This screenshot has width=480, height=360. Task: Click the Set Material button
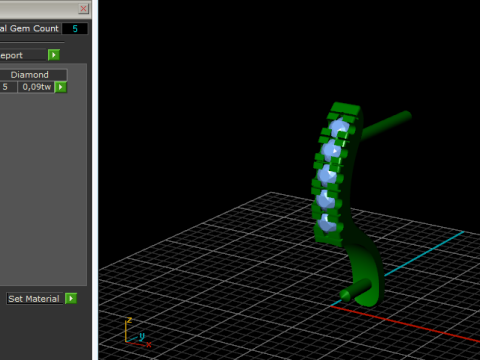click(x=35, y=299)
